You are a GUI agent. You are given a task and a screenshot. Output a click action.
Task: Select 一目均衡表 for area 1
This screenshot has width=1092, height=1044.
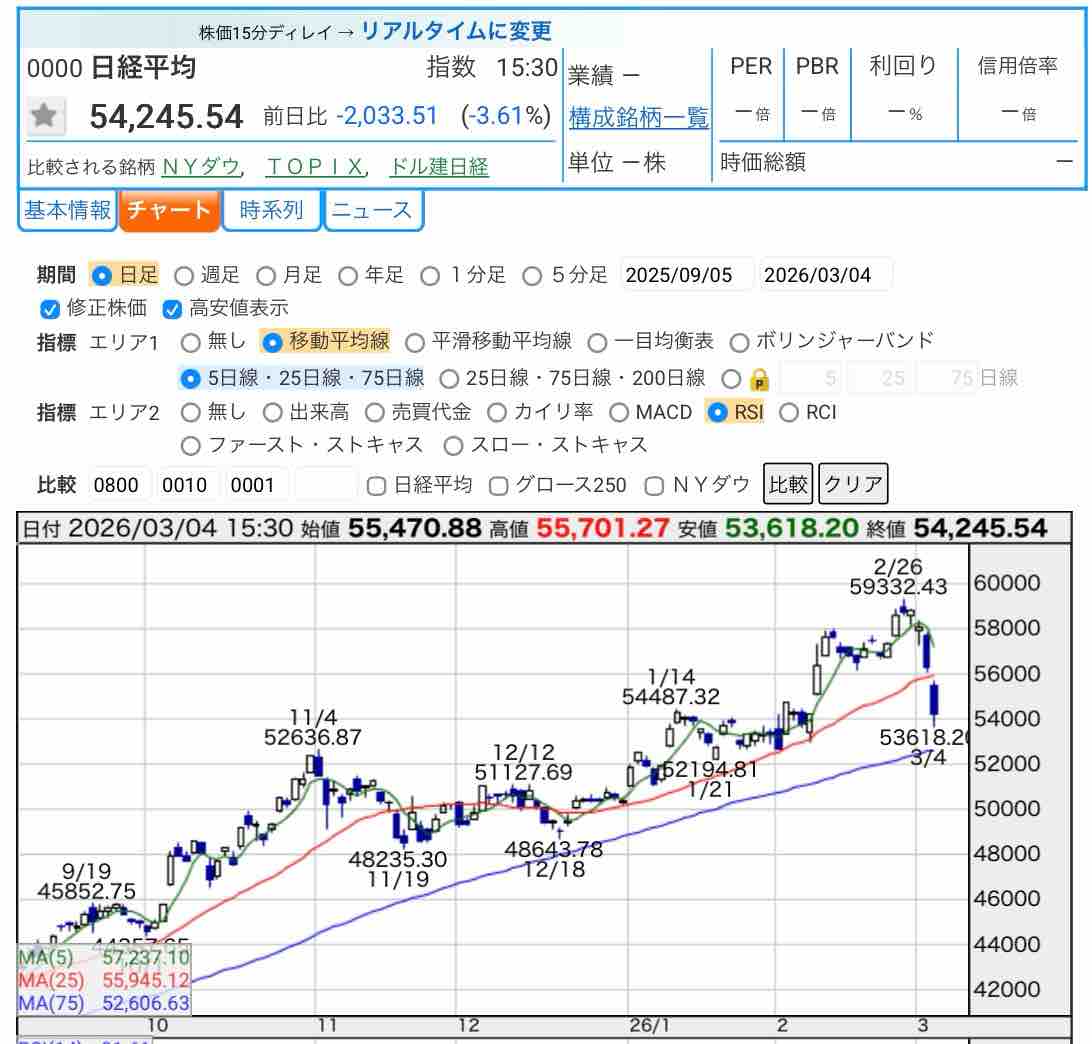coord(597,343)
